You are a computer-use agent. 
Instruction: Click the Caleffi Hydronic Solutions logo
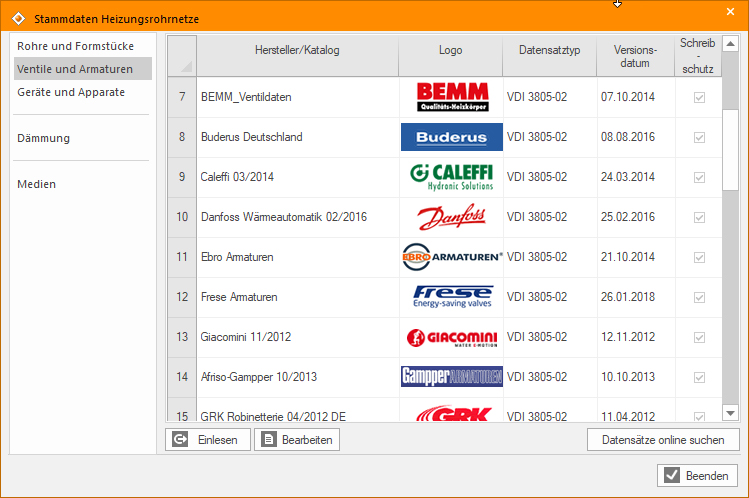(x=452, y=177)
